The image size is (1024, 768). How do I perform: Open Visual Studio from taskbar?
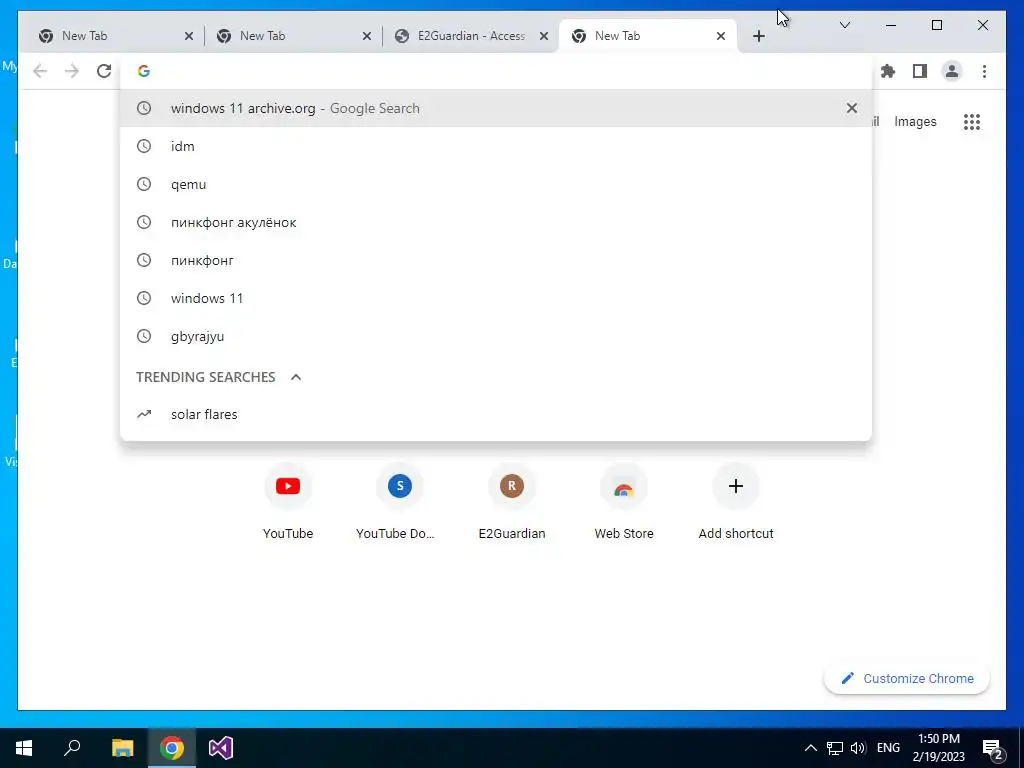(x=221, y=748)
